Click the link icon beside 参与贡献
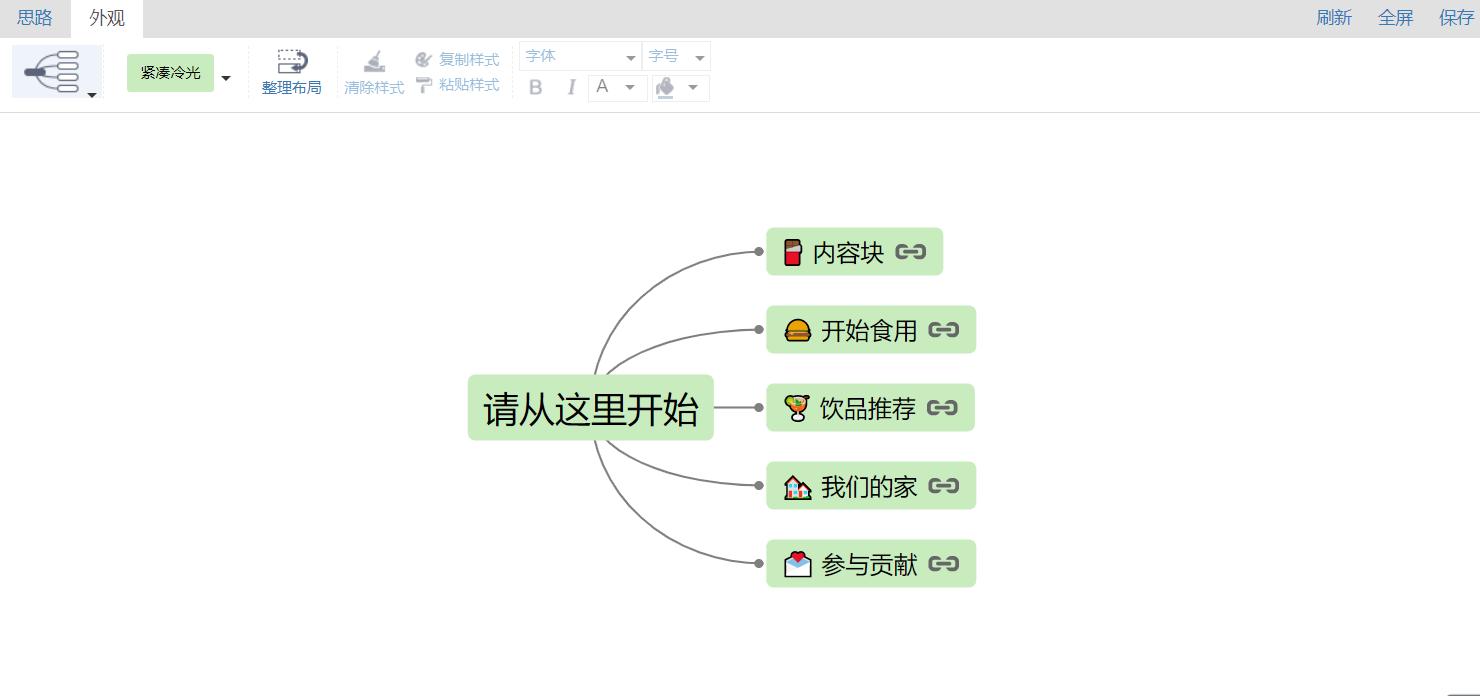 pyautogui.click(x=943, y=564)
